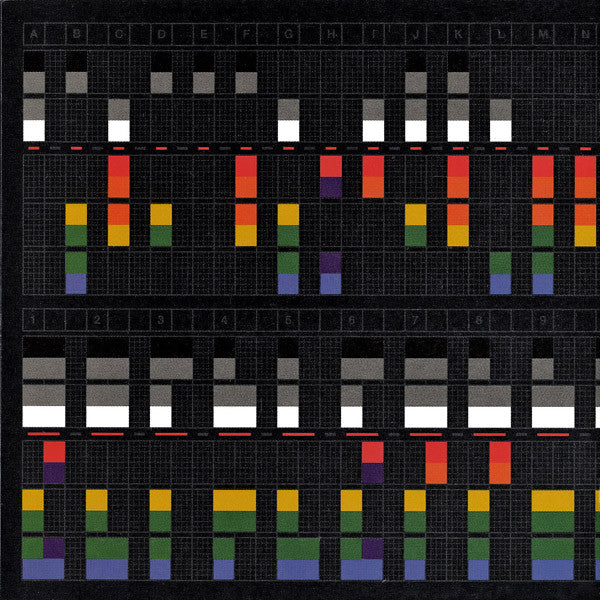This screenshot has height=600, width=600.
Task: Click the number 5 header cell
Action: [288, 320]
